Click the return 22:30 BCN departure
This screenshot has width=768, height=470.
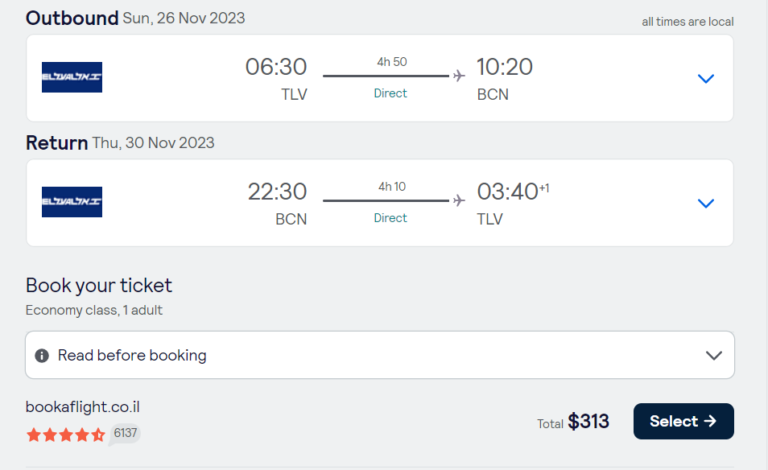point(277,203)
